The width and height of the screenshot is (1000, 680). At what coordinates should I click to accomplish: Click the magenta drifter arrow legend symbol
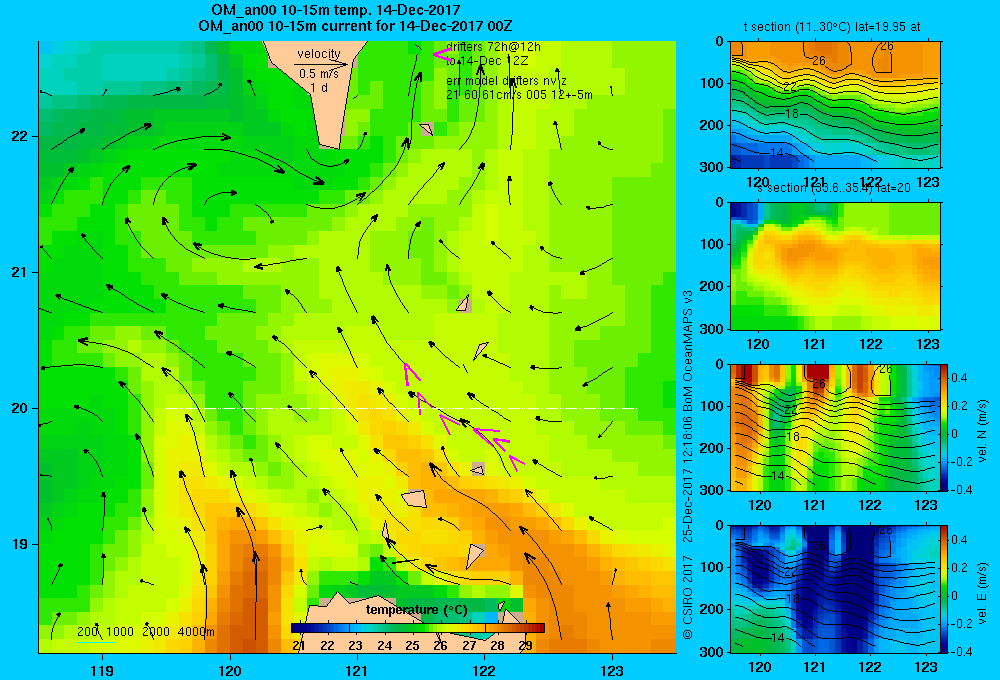[441, 55]
